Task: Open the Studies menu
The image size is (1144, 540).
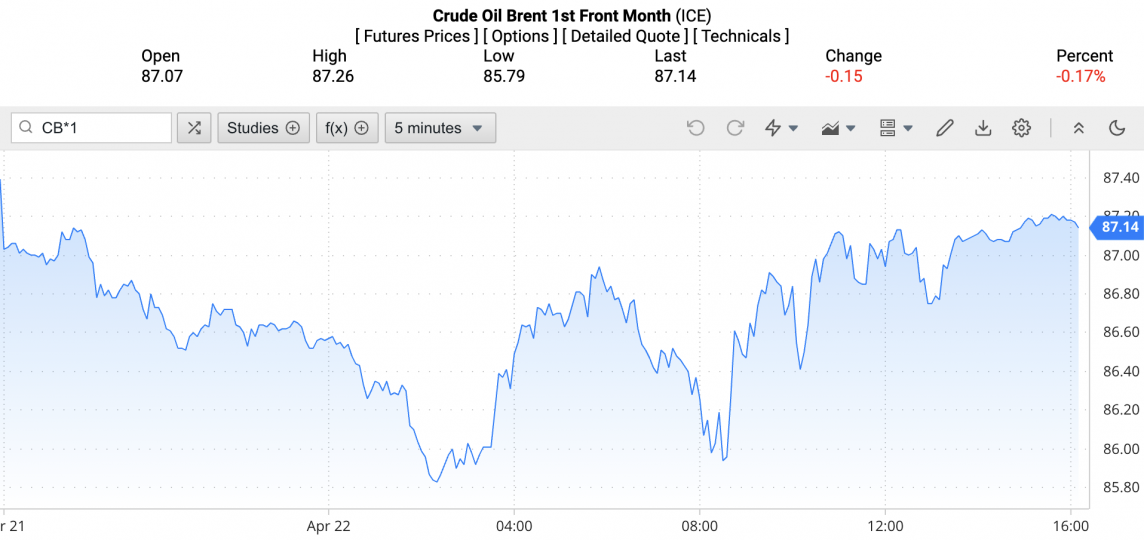Action: [263, 128]
